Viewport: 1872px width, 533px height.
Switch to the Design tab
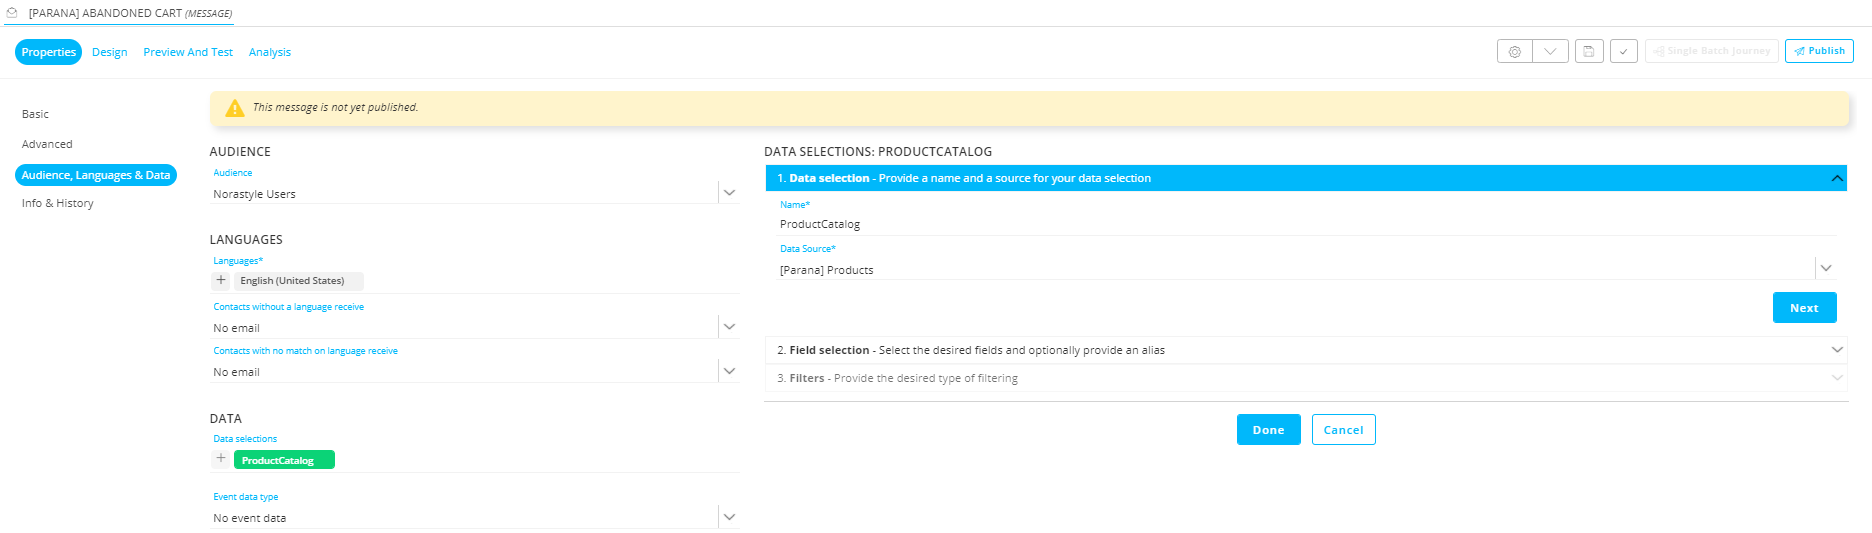click(110, 52)
